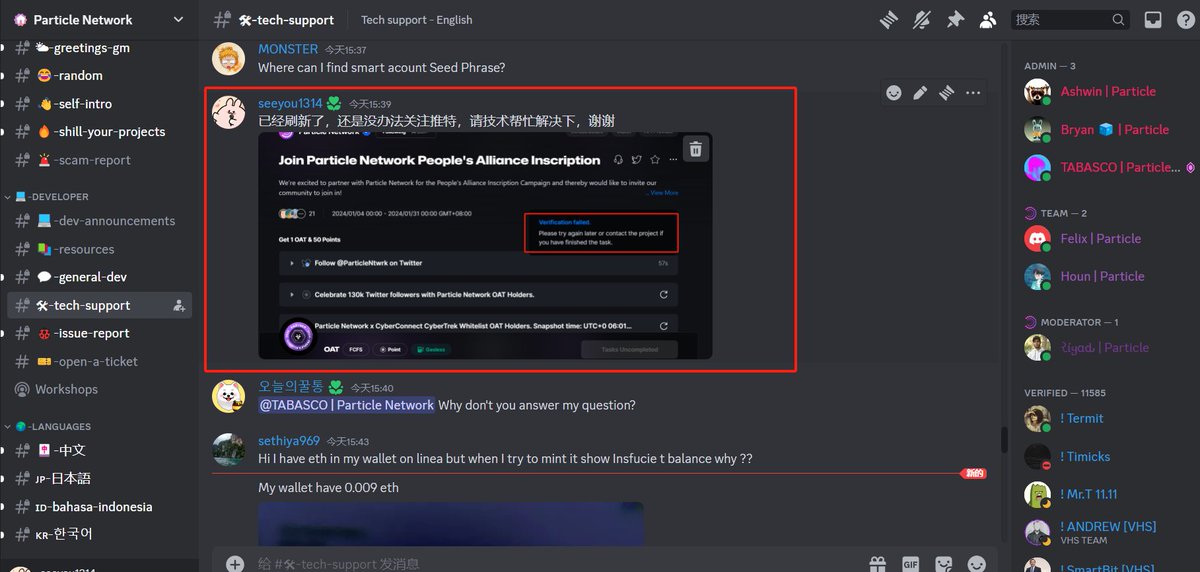Open the resources channel
Screen dimensions: 1200x572
click(99, 249)
